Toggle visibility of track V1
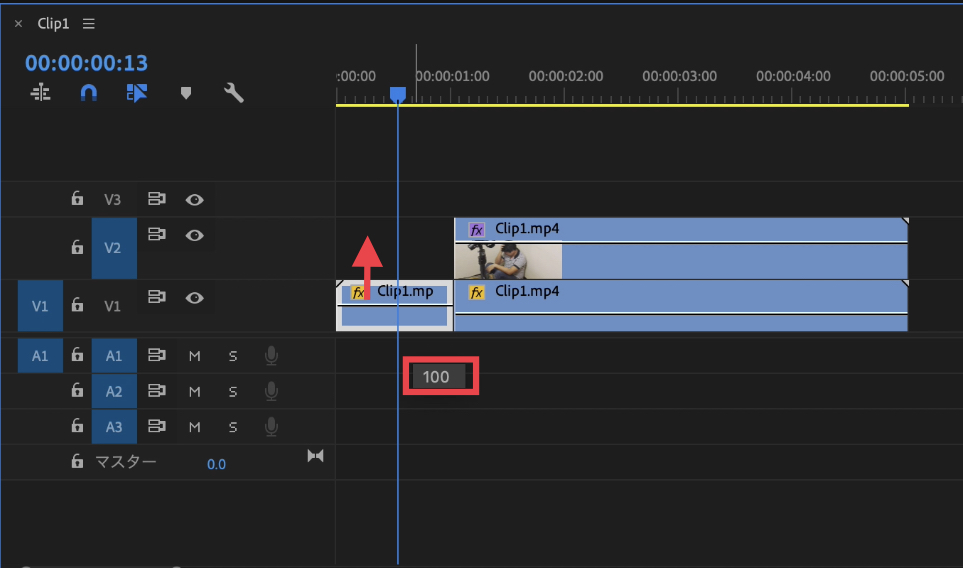Image resolution: width=963 pixels, height=568 pixels. pyautogui.click(x=195, y=297)
